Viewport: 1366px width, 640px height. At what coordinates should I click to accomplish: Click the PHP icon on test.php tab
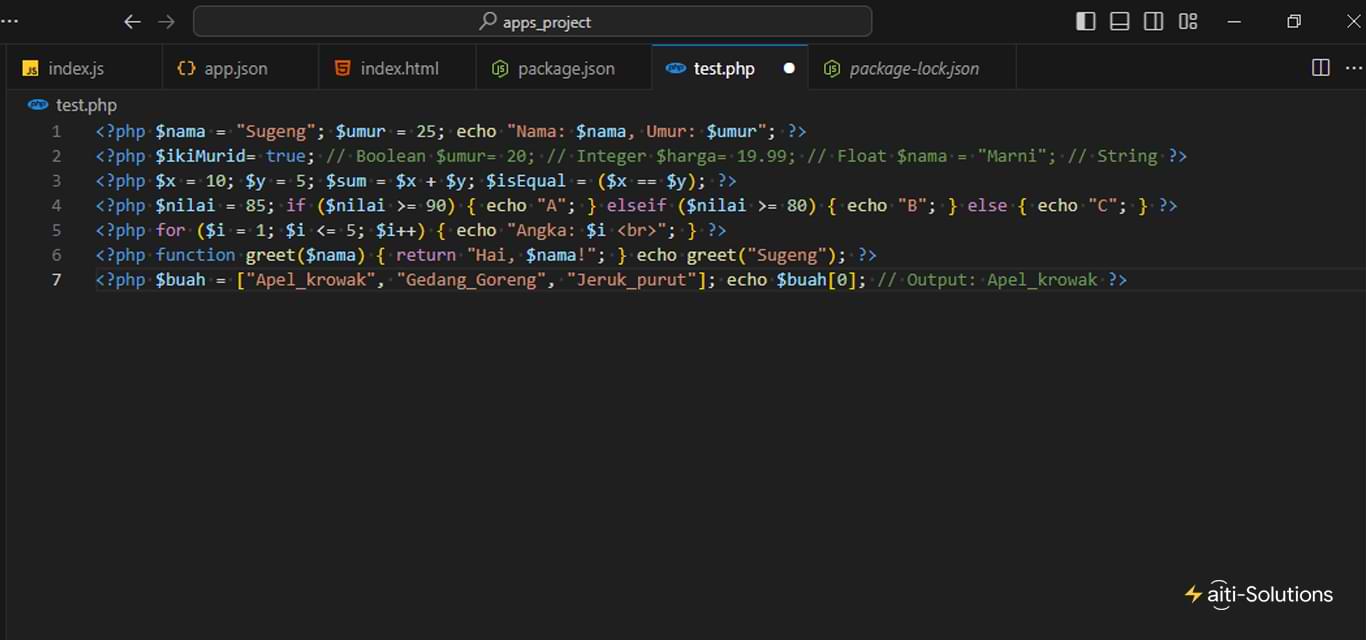pyautogui.click(x=676, y=68)
